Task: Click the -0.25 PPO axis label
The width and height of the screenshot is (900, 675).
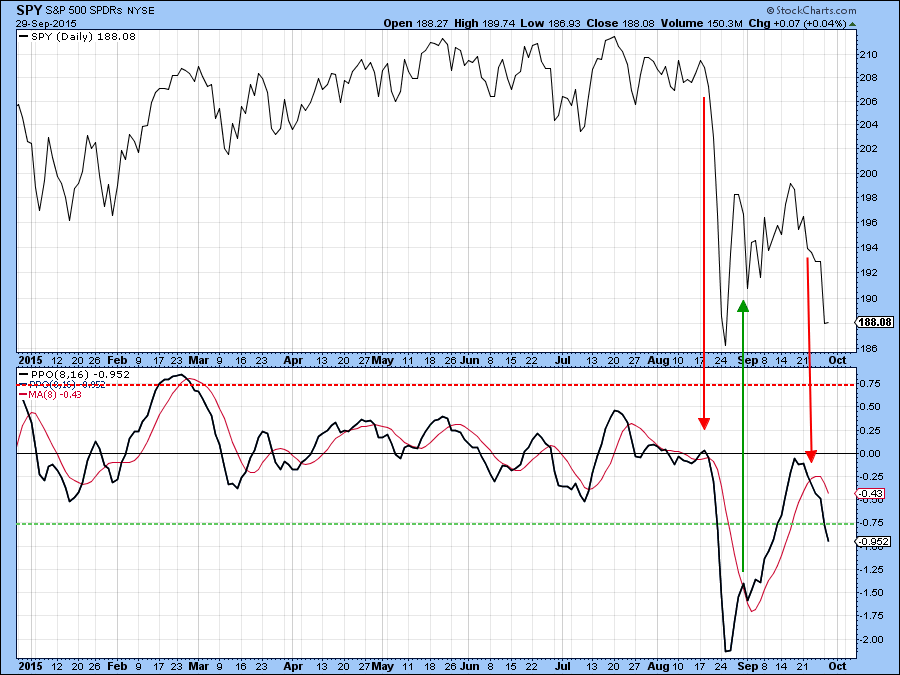Action: point(870,476)
